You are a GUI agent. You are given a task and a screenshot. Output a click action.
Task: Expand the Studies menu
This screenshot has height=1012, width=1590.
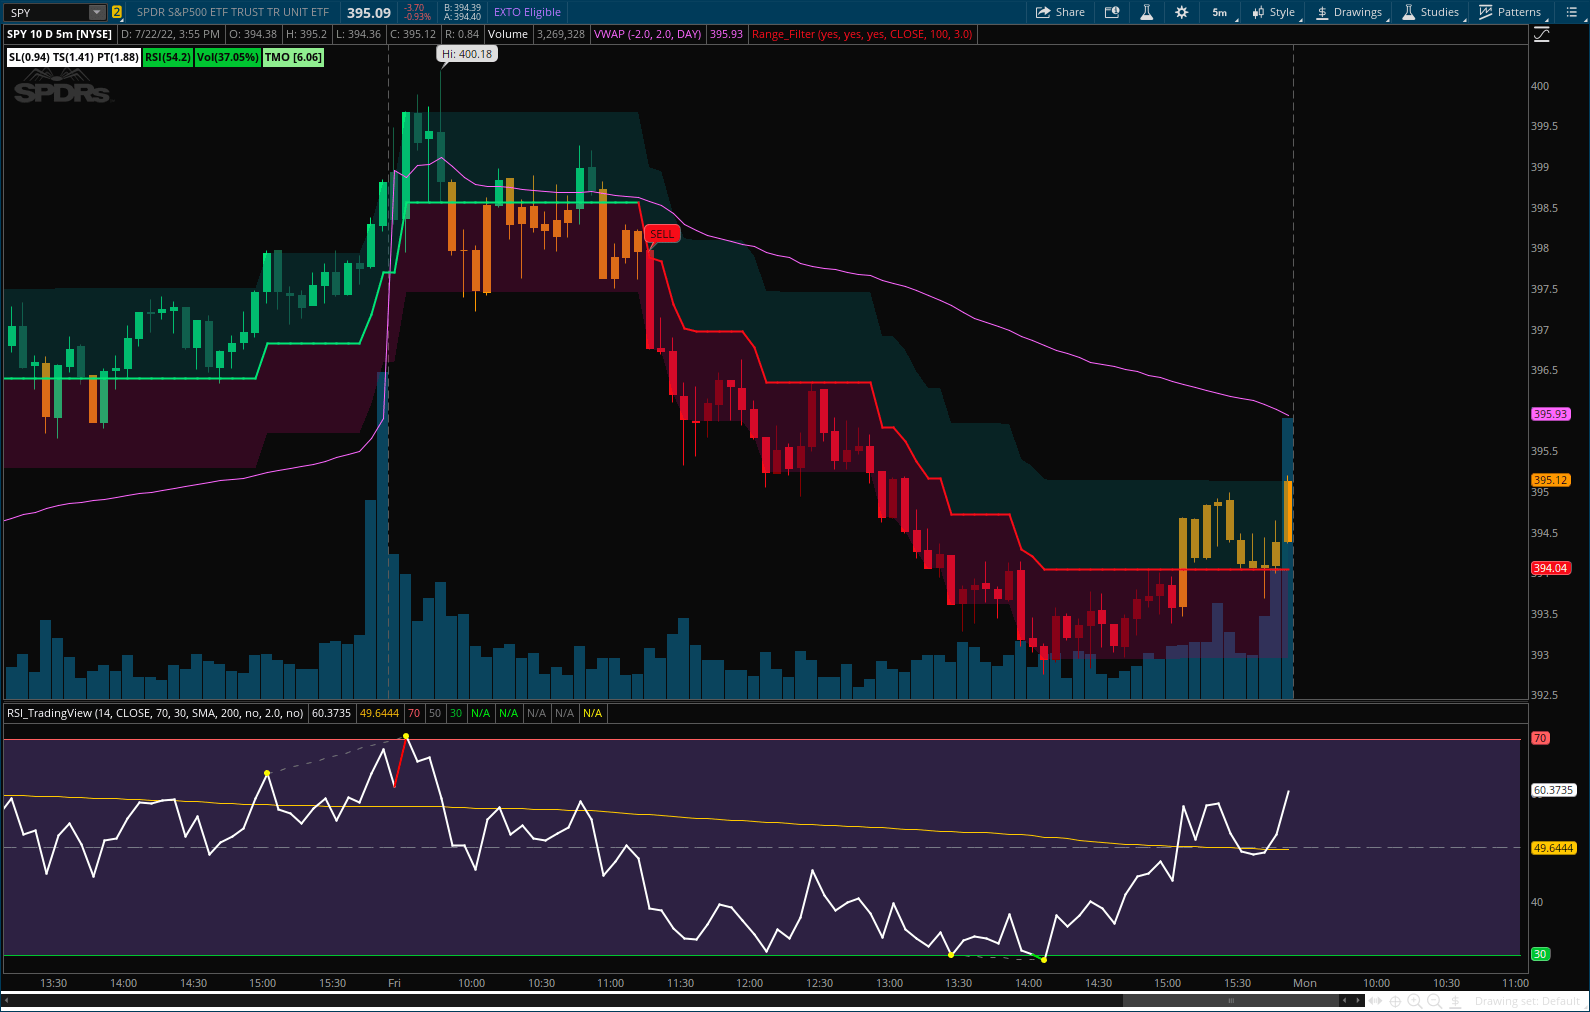(1431, 12)
